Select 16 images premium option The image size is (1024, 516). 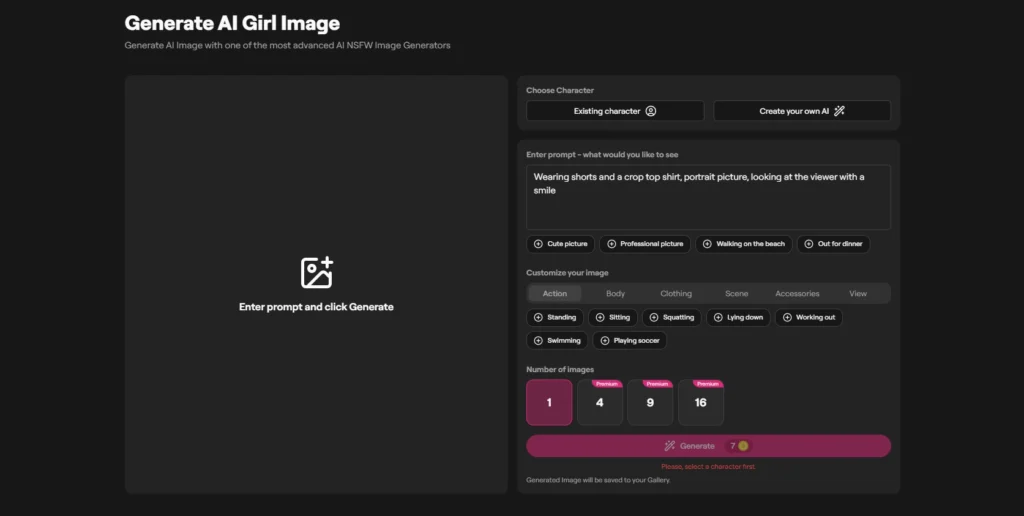click(701, 402)
